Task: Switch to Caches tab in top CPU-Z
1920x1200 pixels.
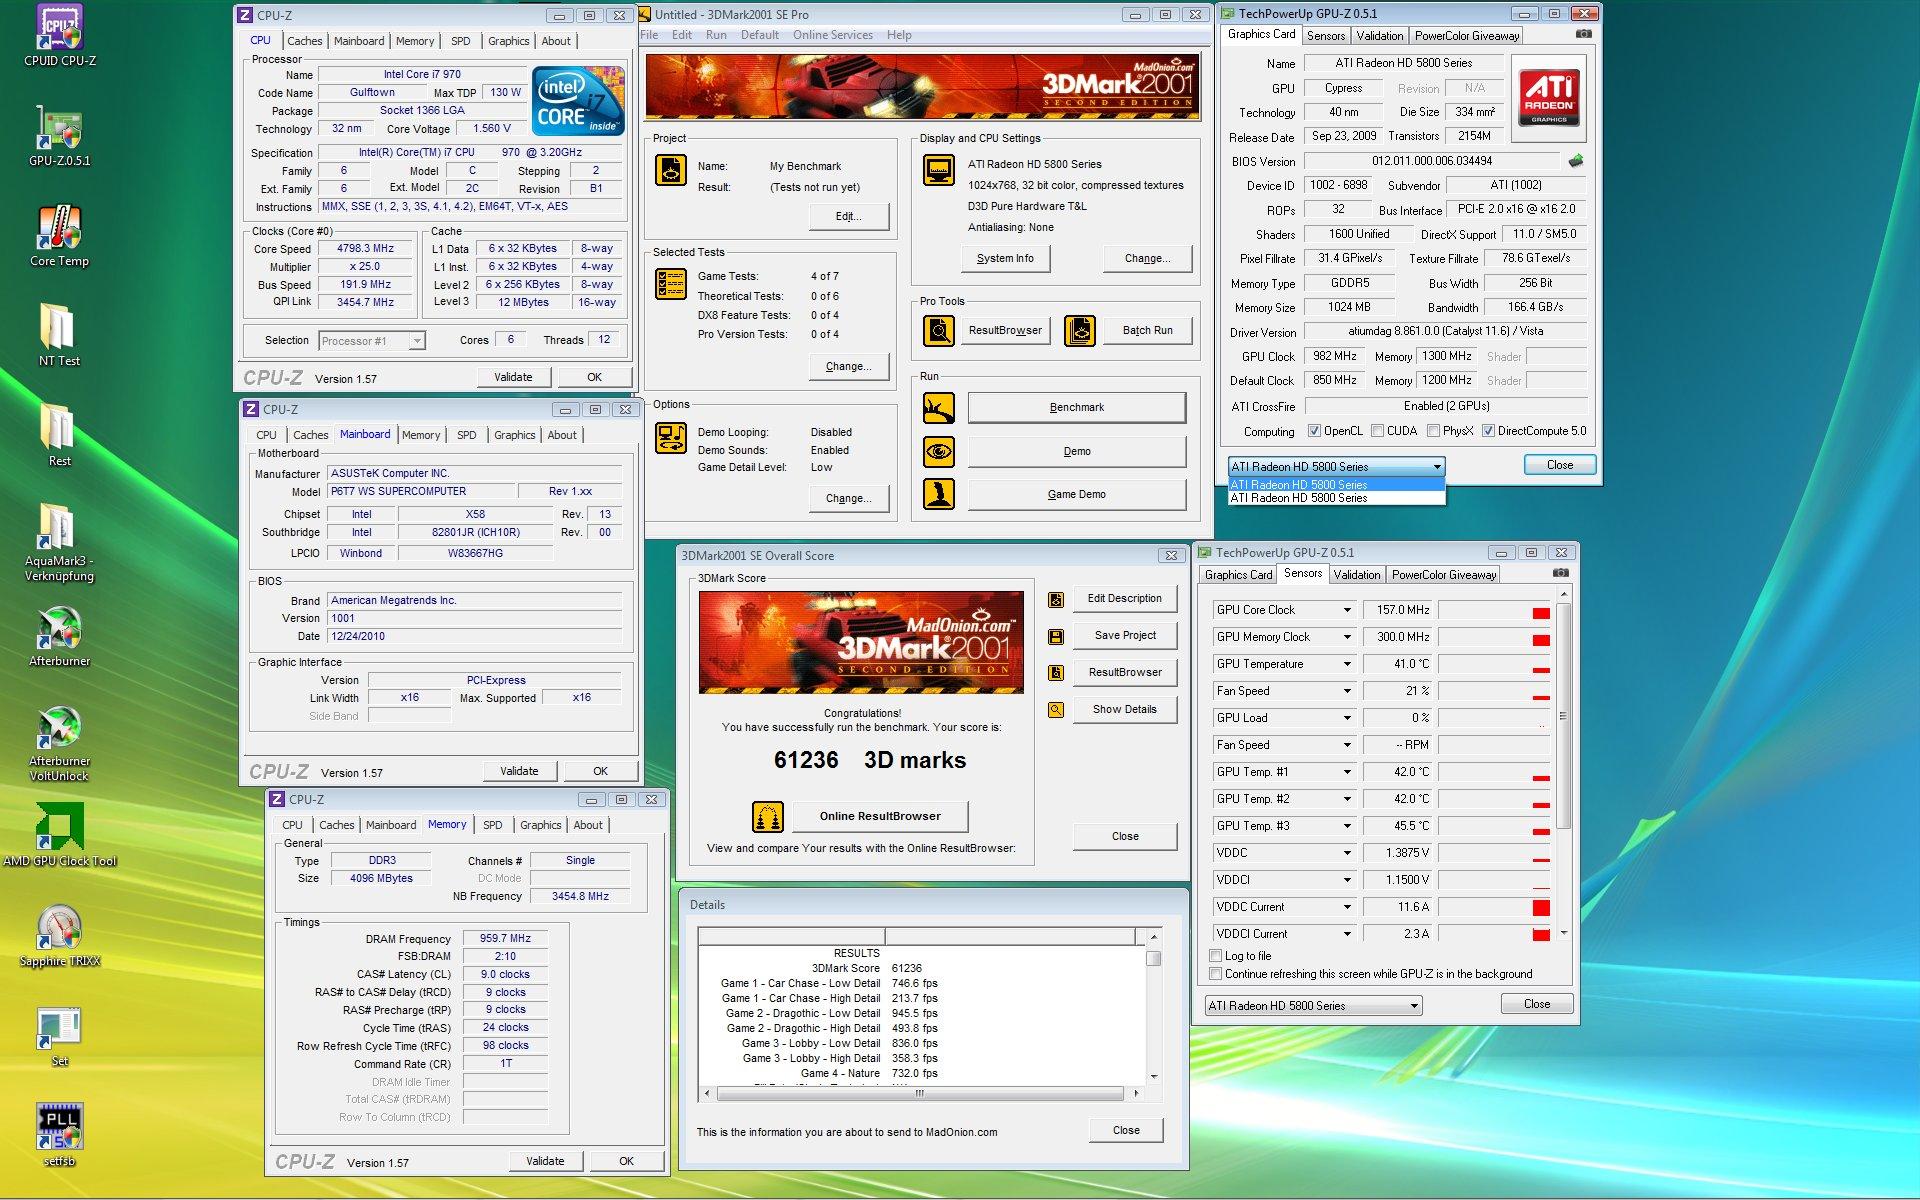Action: [x=304, y=41]
